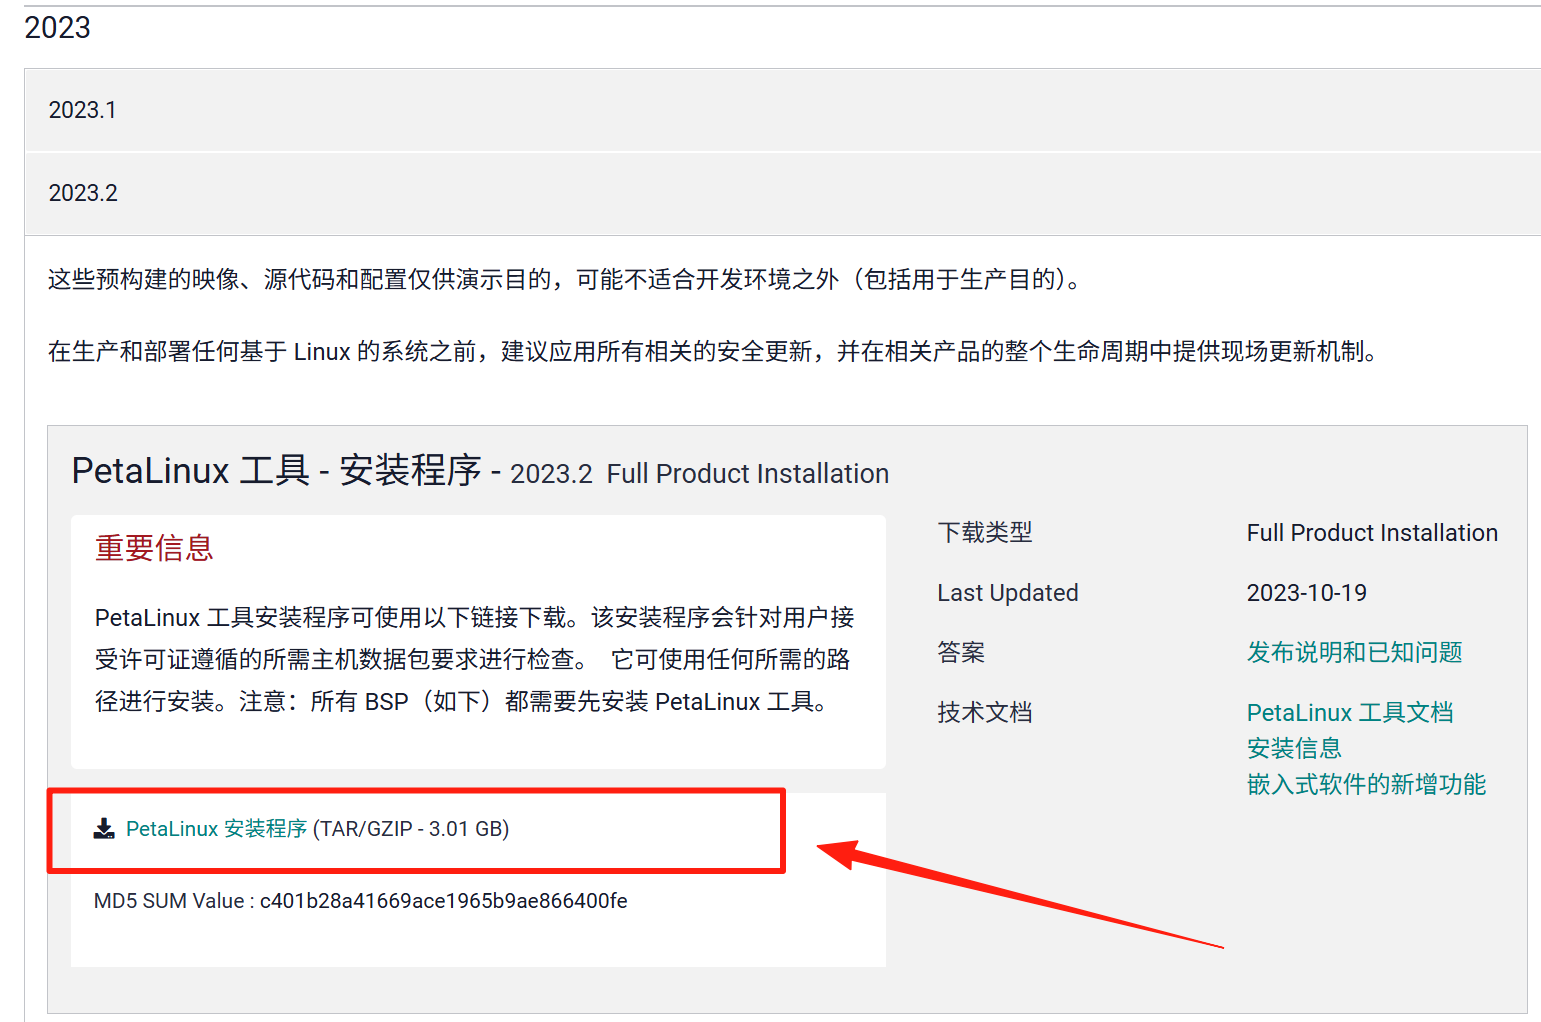The height and width of the screenshot is (1022, 1541).
Task: Click the 重要信息 heading
Action: pyautogui.click(x=154, y=547)
